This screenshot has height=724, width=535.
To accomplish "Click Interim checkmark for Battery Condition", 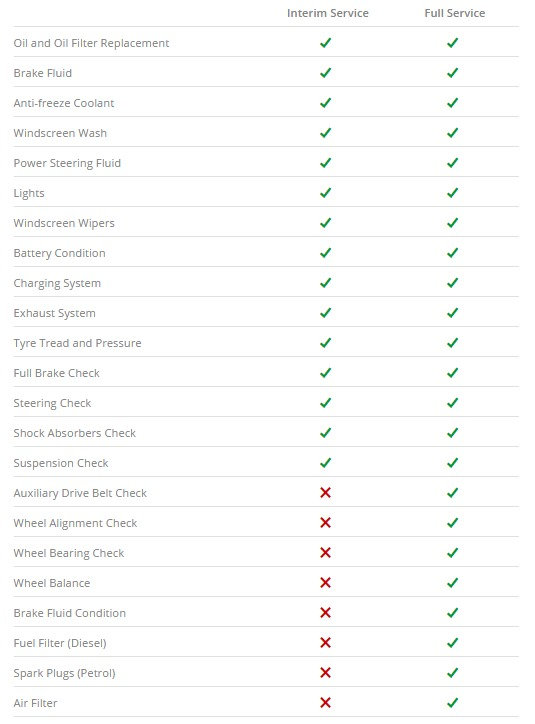I will pyautogui.click(x=325, y=253).
